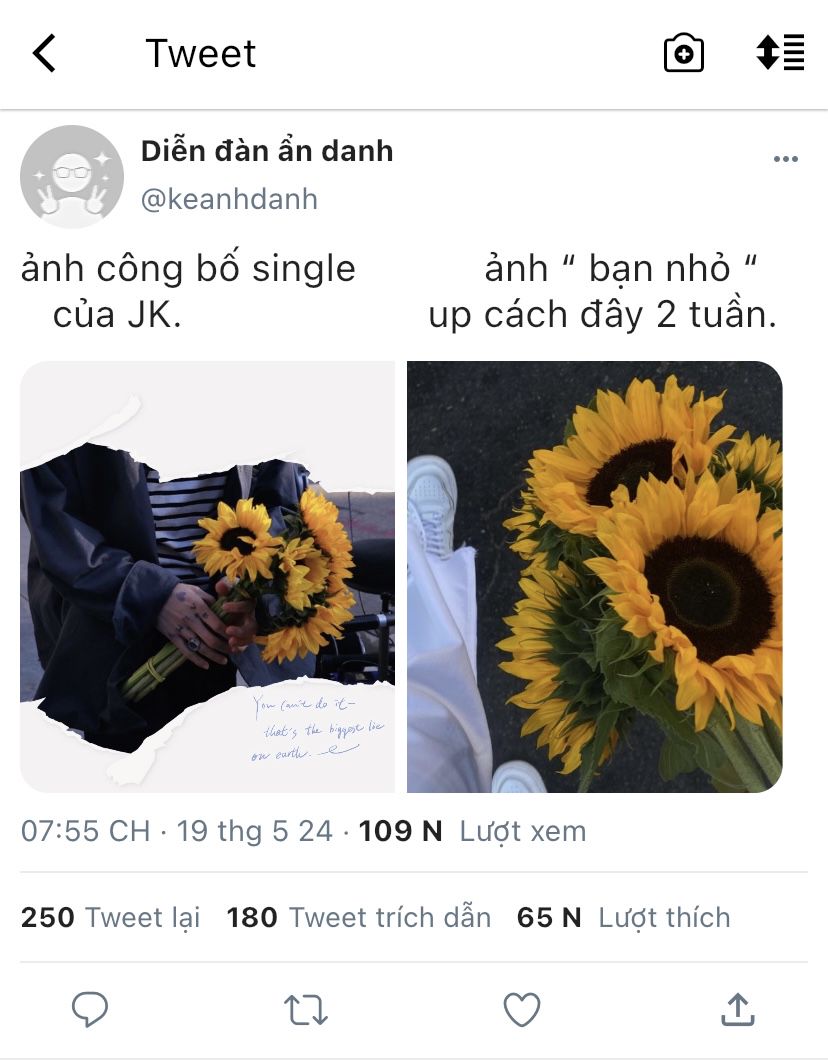Tap the reply speech bubble icon

tap(90, 1009)
